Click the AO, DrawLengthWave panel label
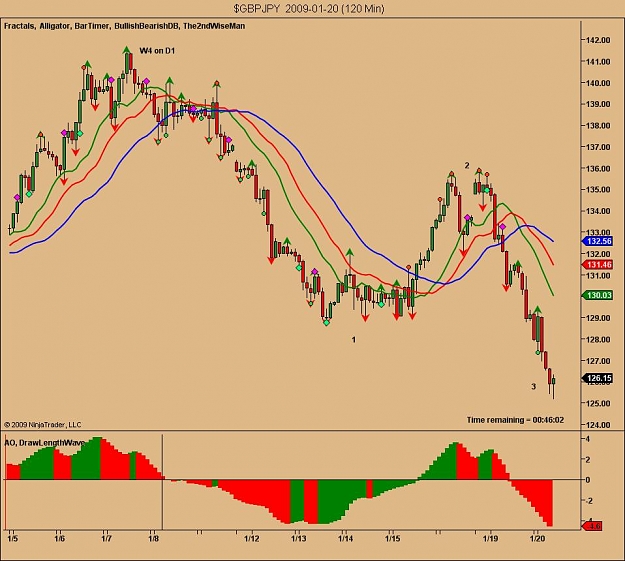 45,443
